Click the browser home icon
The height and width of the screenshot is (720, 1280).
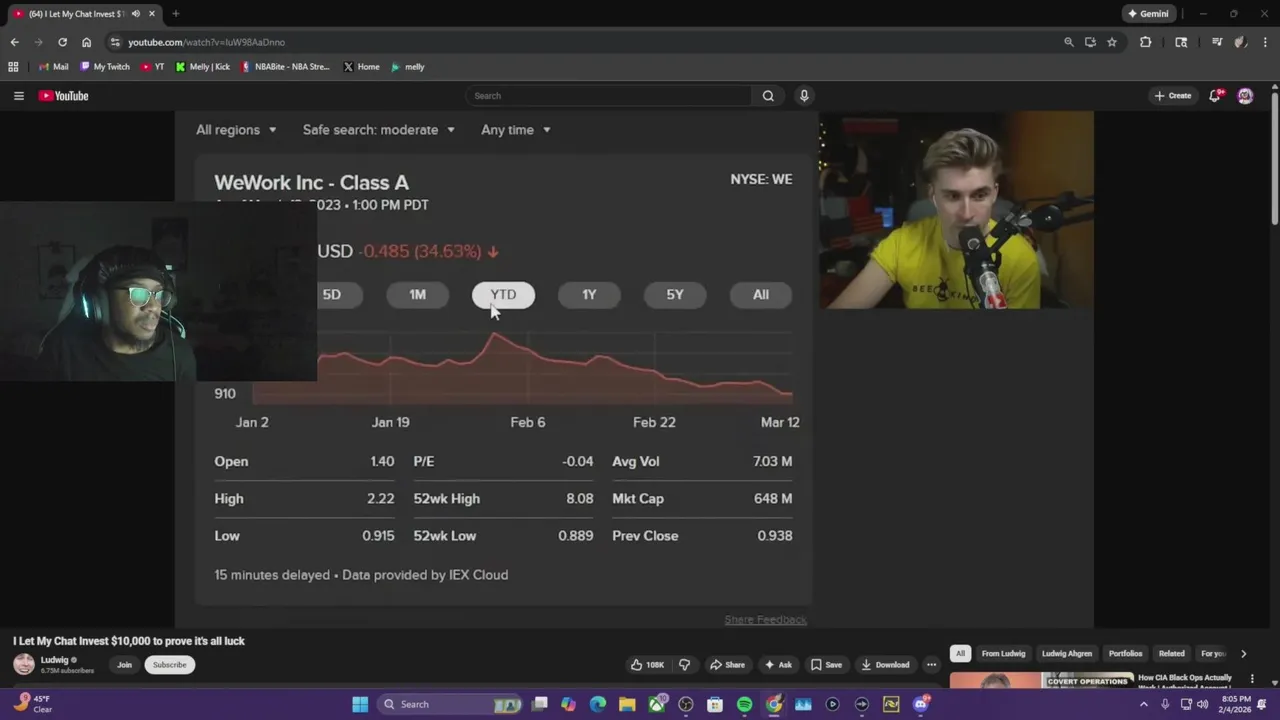(86, 42)
